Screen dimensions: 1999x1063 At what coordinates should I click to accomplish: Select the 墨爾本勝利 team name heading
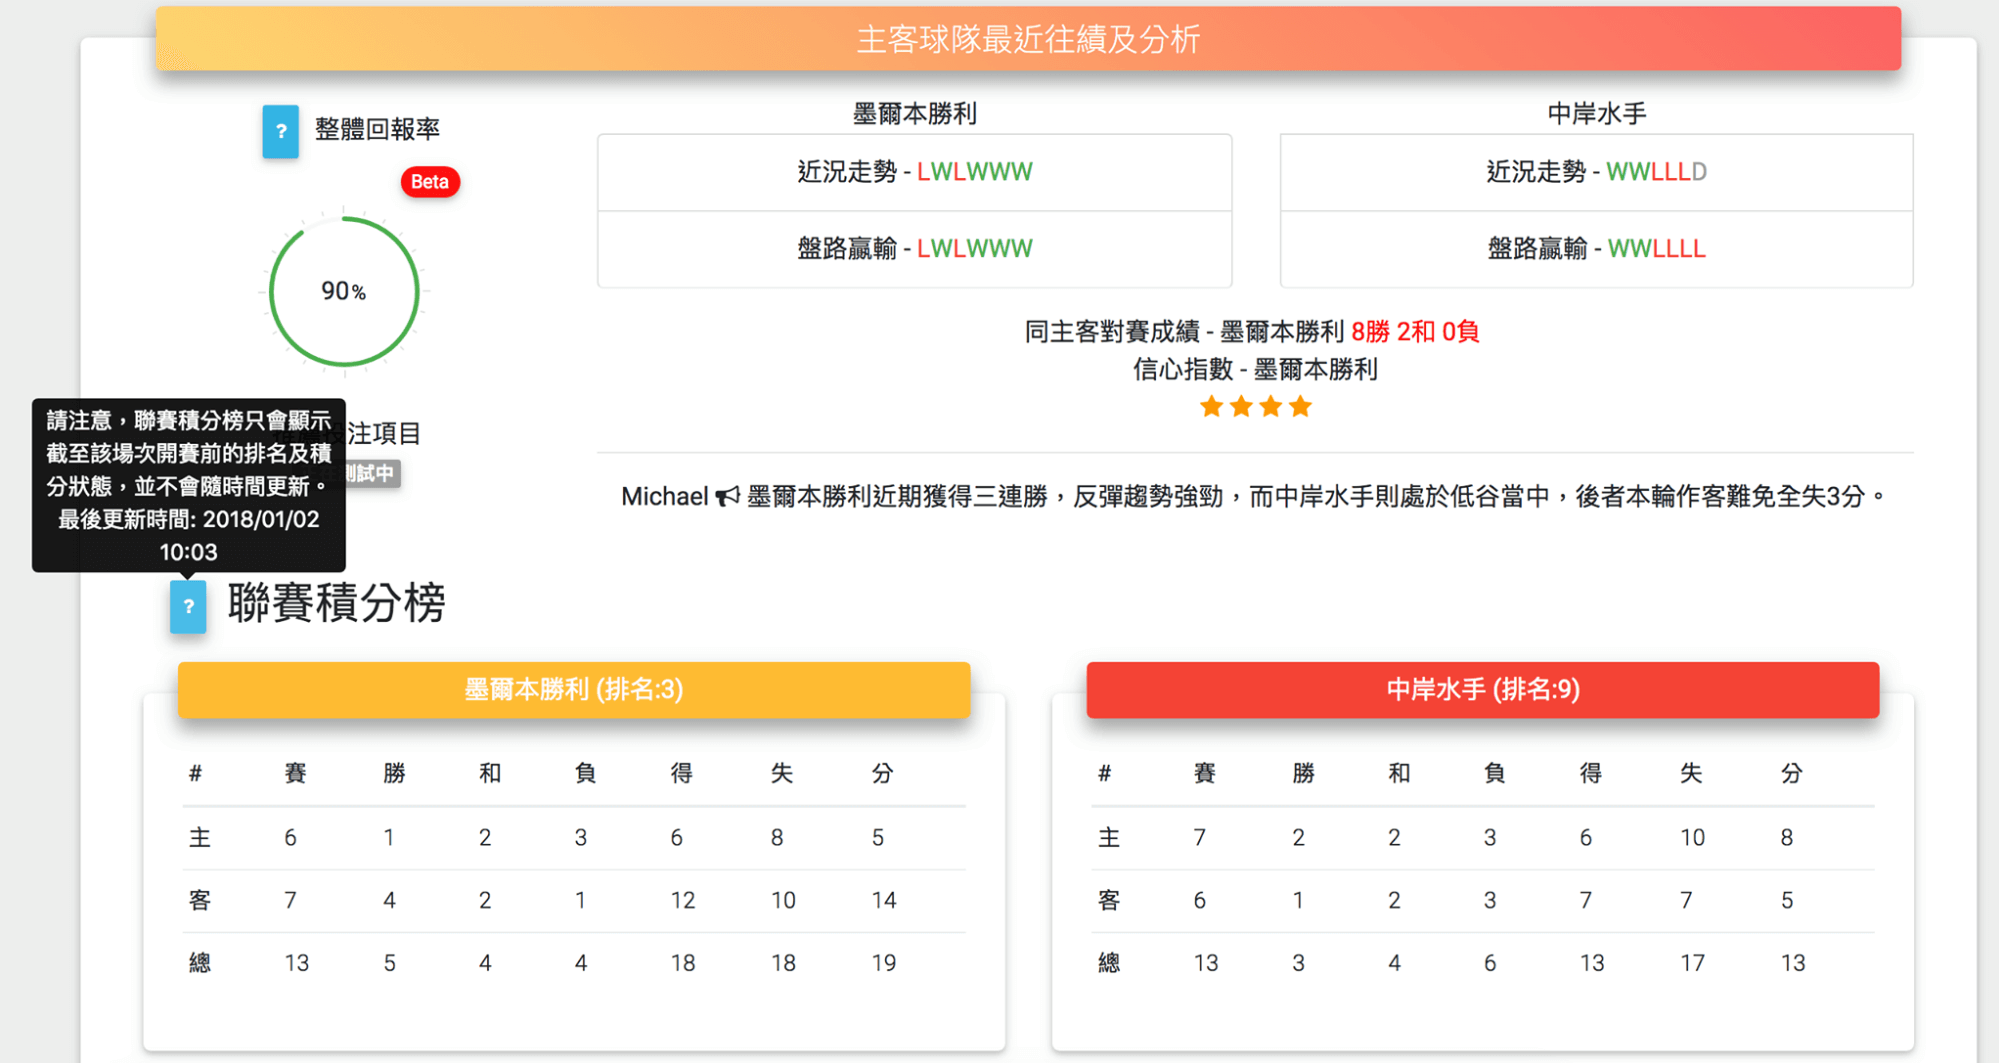coord(914,114)
